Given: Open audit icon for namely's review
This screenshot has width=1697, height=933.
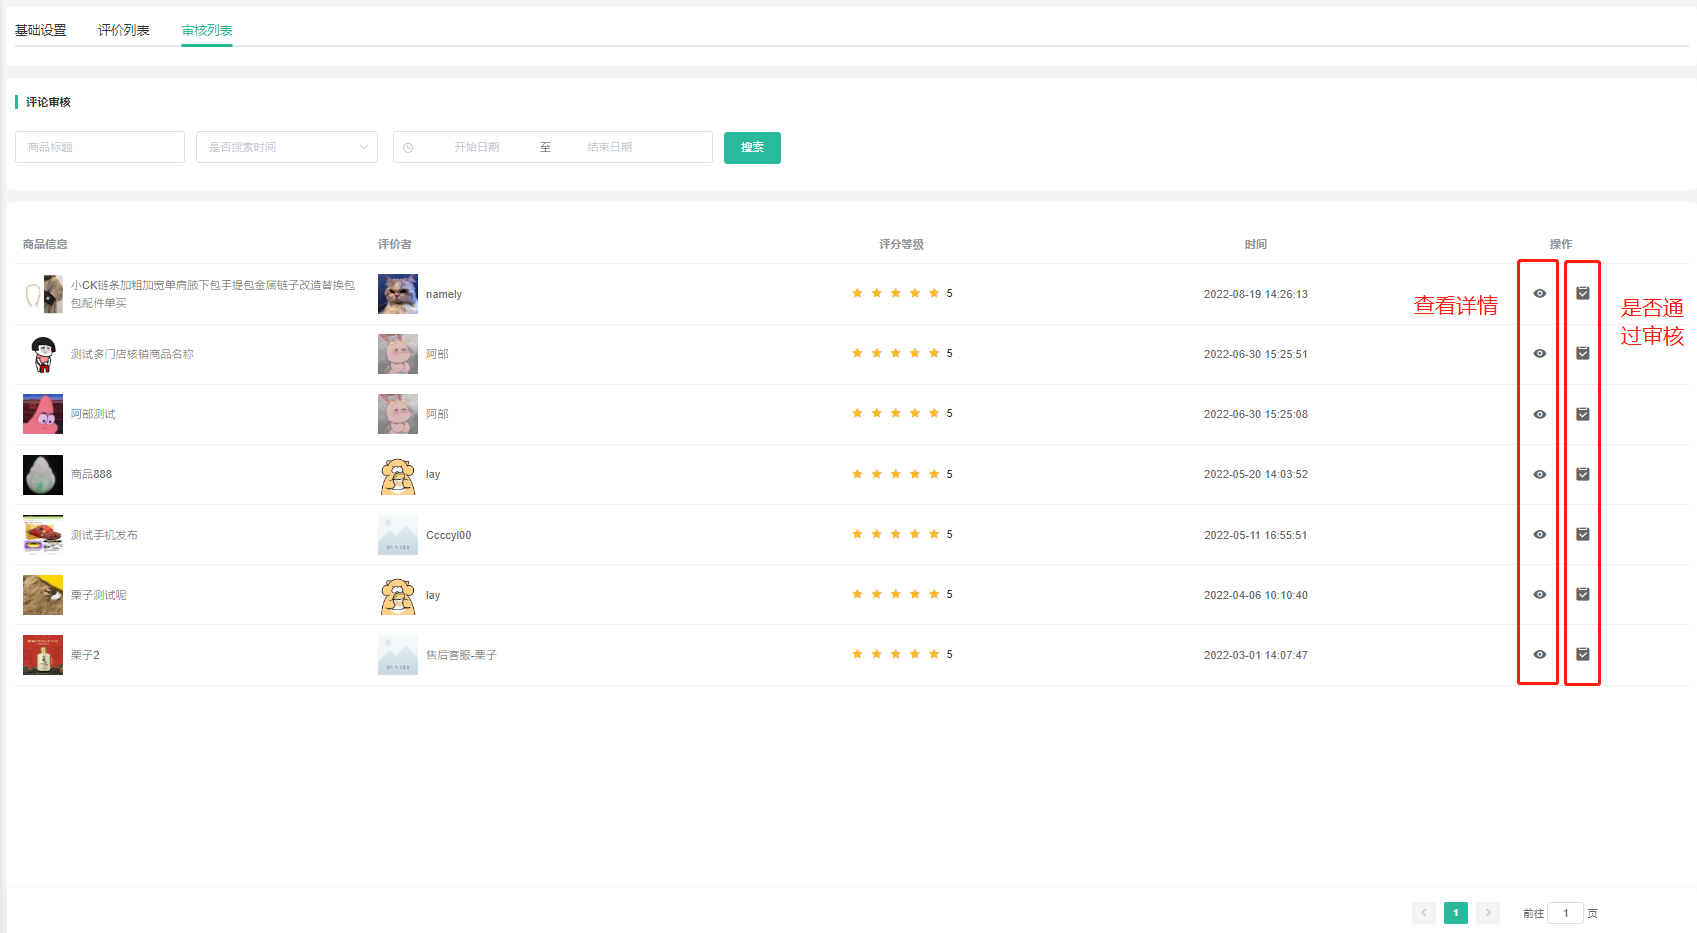Looking at the screenshot, I should 1582,294.
